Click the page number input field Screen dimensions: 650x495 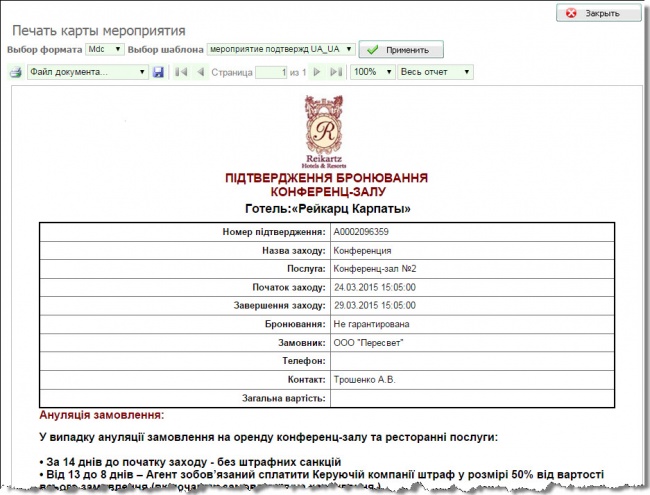coord(270,73)
